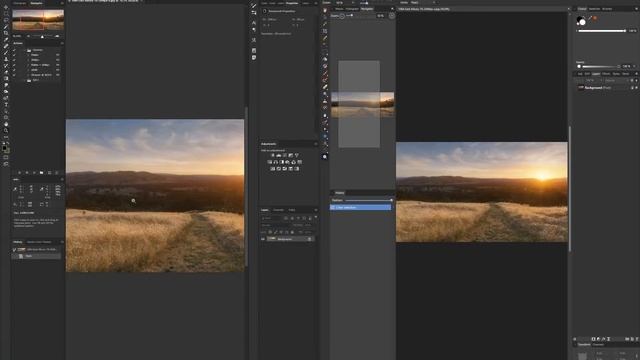Click the Affinity Navigator preview thumbnail

pos(362,104)
